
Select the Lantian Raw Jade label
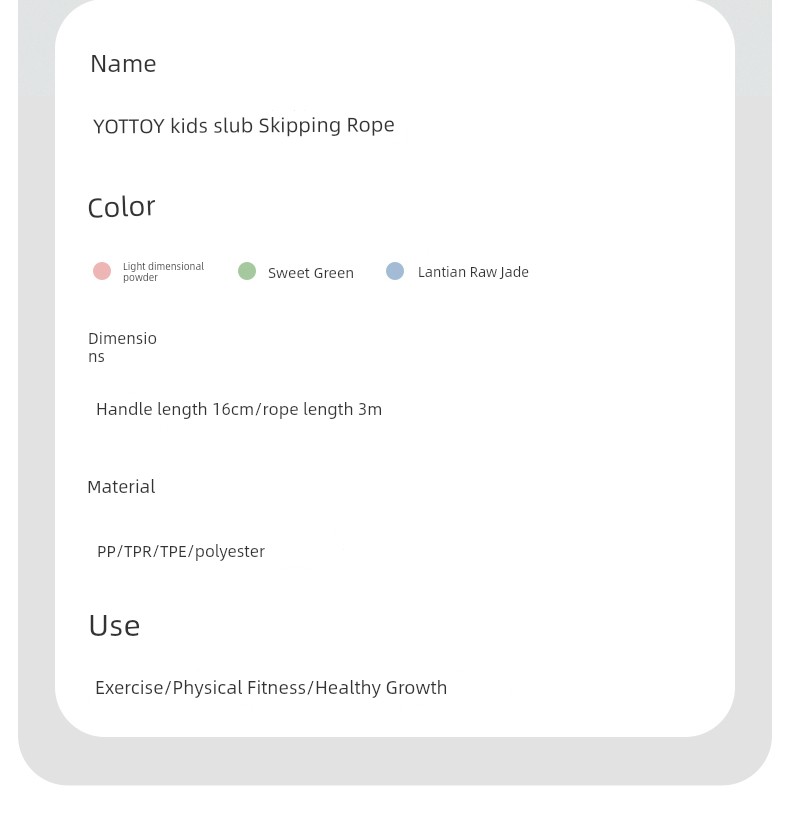[x=473, y=272]
